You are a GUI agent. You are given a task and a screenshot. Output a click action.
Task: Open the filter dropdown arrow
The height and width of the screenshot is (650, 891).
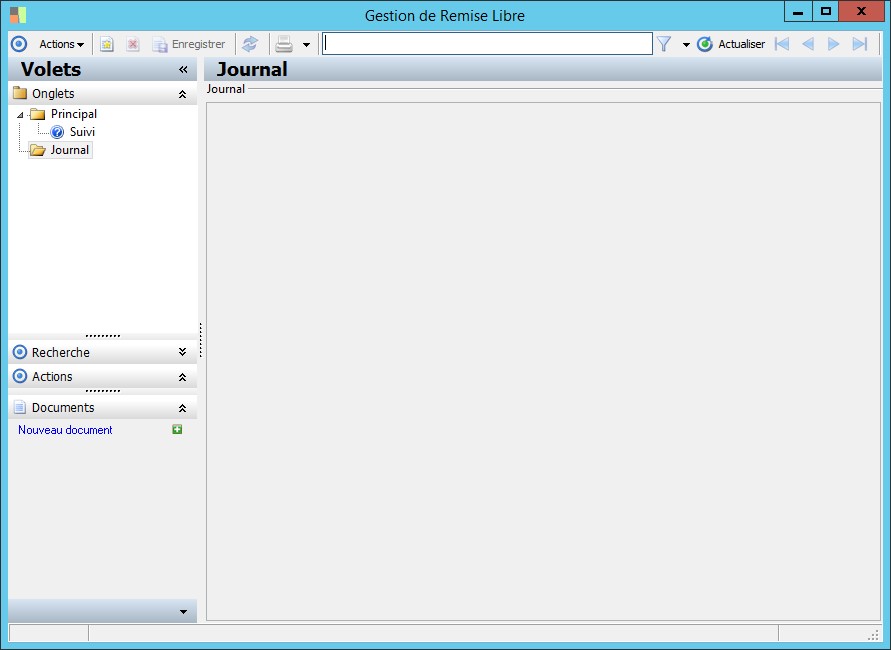(686, 44)
